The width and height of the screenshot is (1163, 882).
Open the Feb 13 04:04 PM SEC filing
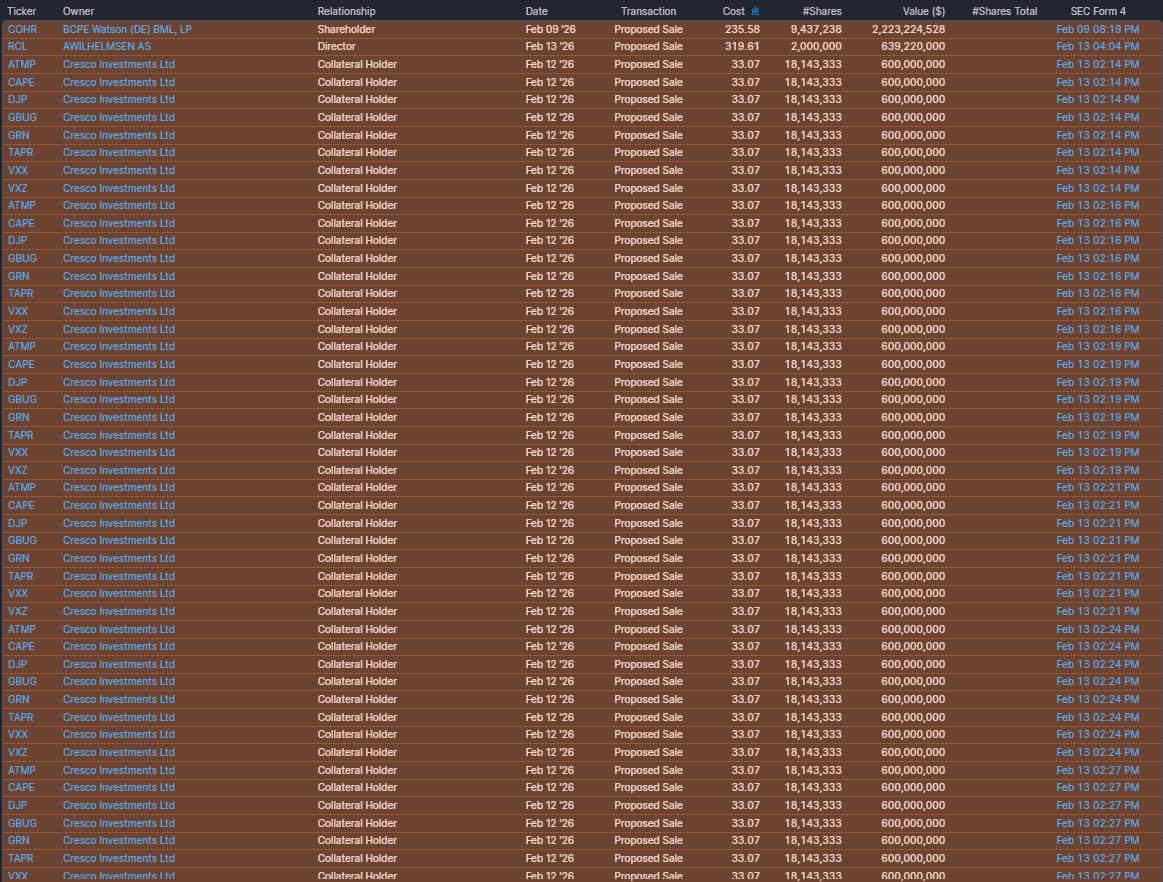tap(1098, 46)
